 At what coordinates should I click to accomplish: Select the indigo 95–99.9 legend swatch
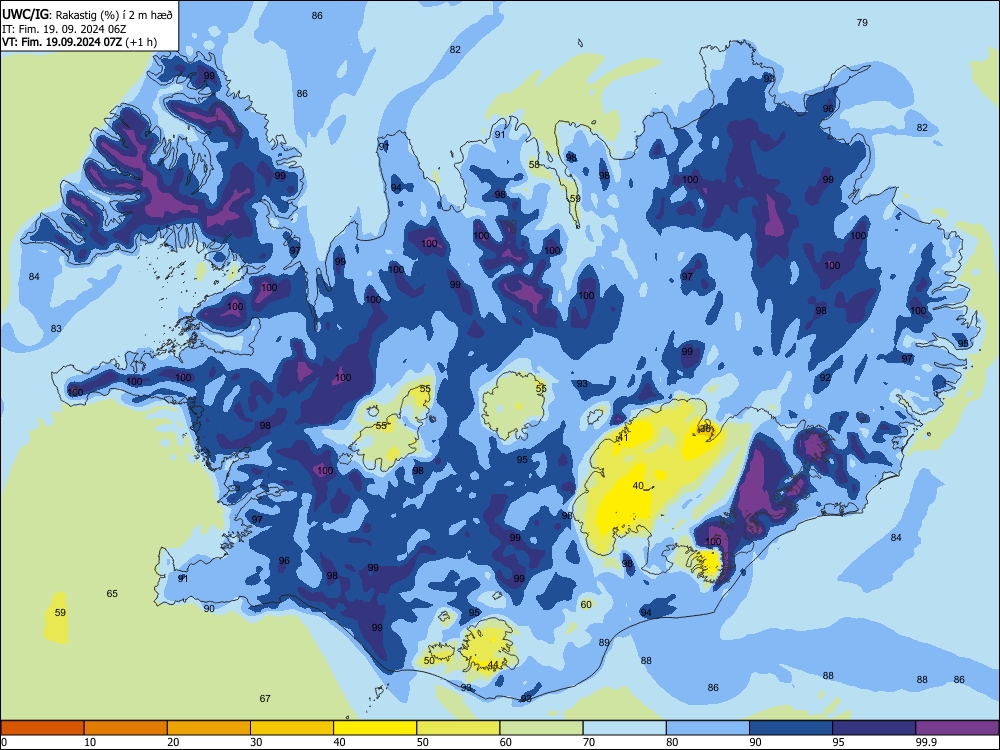click(x=874, y=728)
